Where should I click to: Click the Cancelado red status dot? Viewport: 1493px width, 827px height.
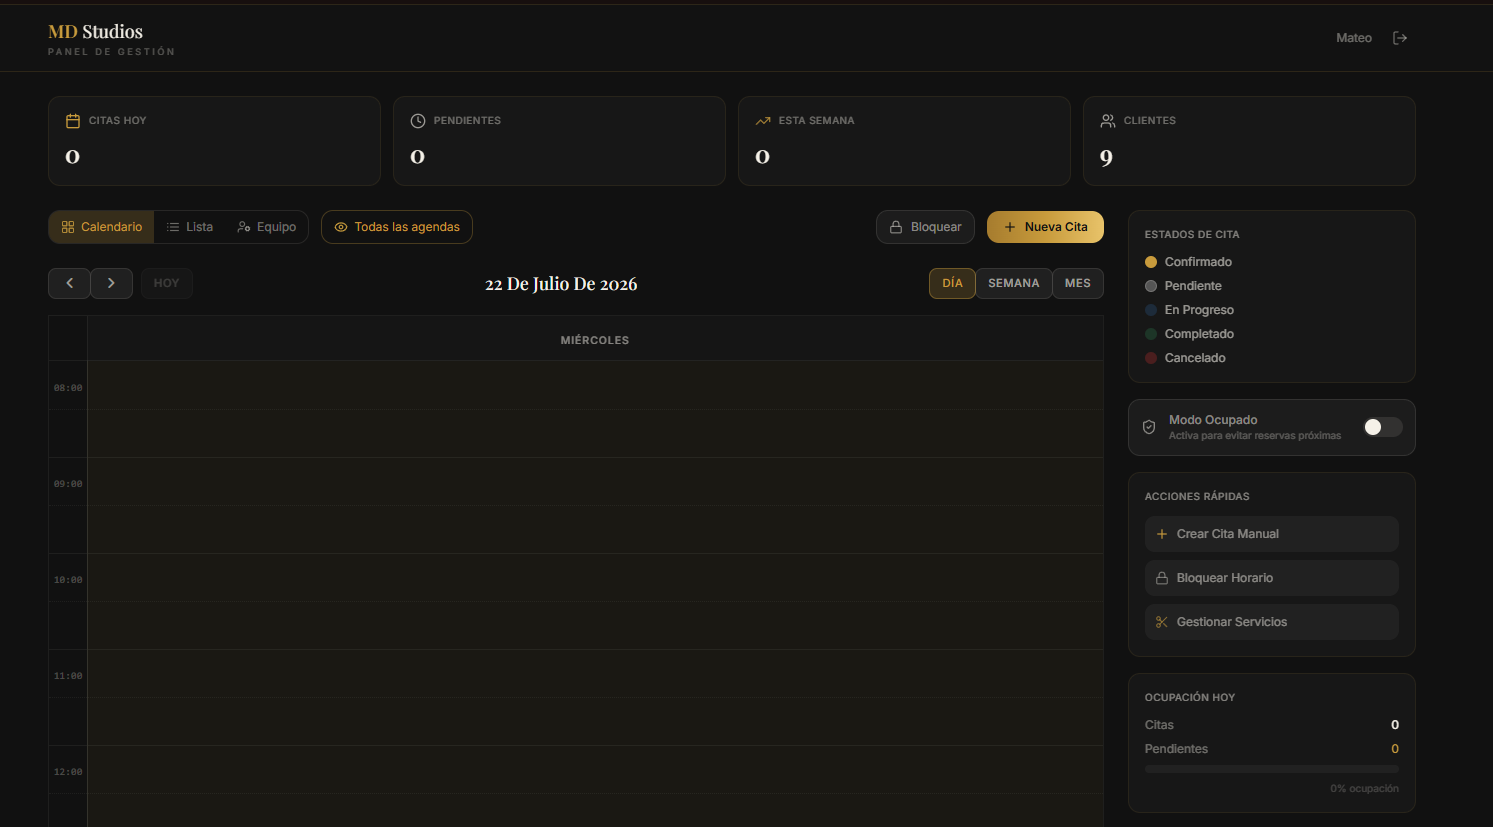[1151, 358]
